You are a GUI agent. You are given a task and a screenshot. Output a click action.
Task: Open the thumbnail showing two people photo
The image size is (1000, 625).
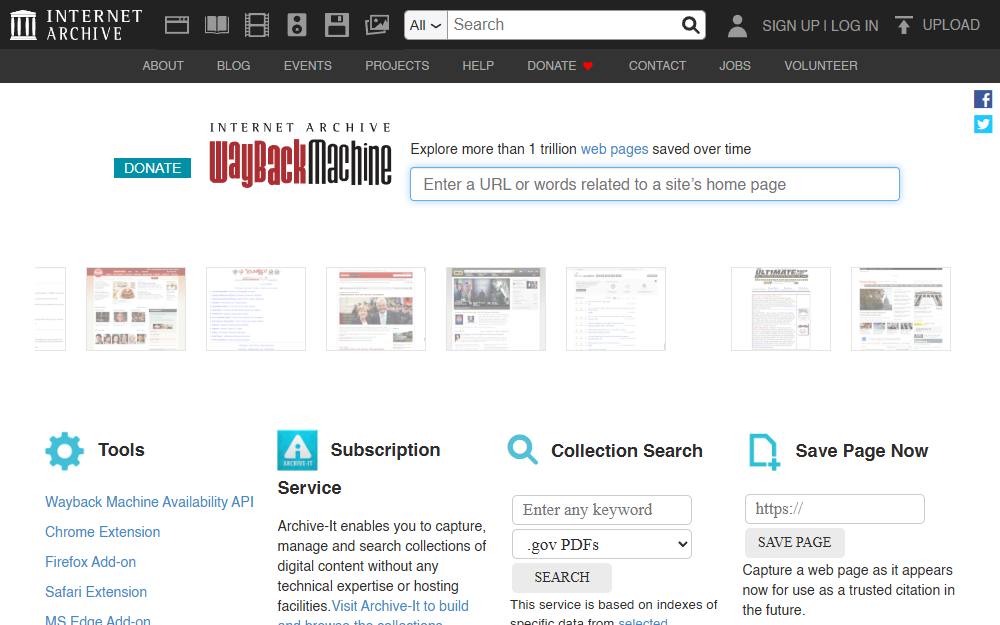376,309
